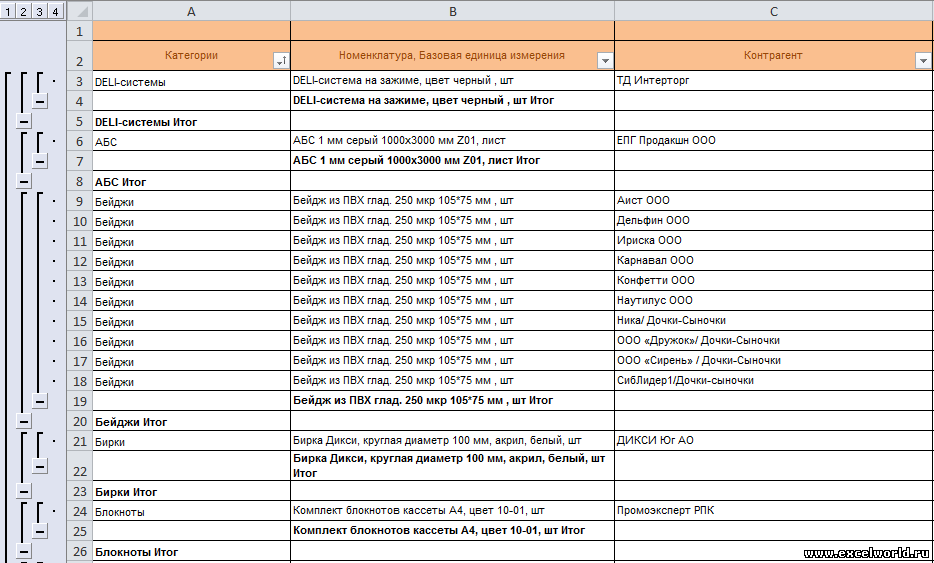This screenshot has height=563, width=934.
Task: Select cell Конфетти ООО
Action: click(774, 281)
